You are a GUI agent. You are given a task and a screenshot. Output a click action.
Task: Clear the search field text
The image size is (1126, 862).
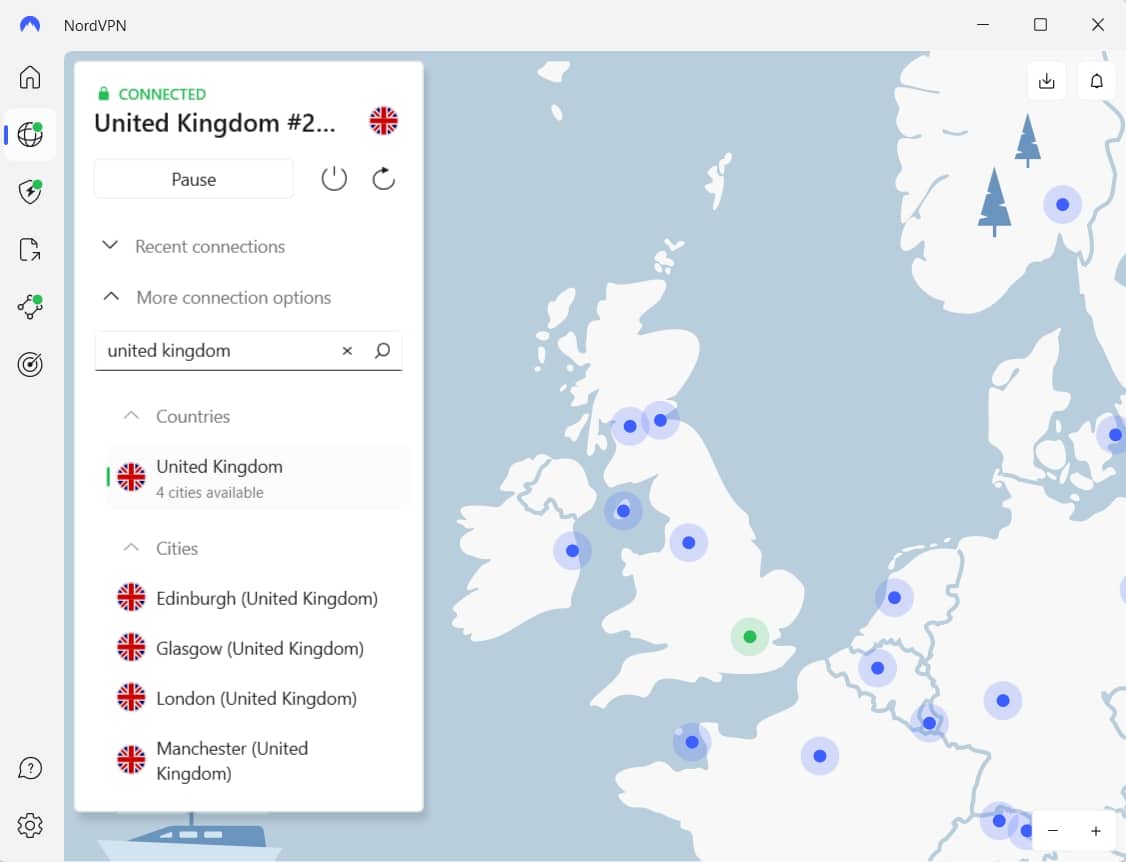pyautogui.click(x=347, y=351)
